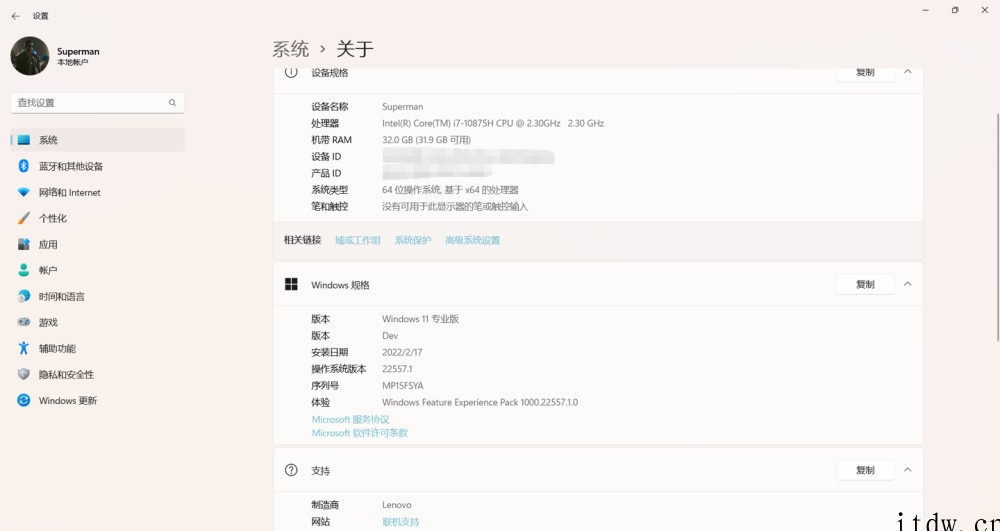Click the accessibility figure icon
Viewport: 1000px width, 531px height.
coord(24,349)
